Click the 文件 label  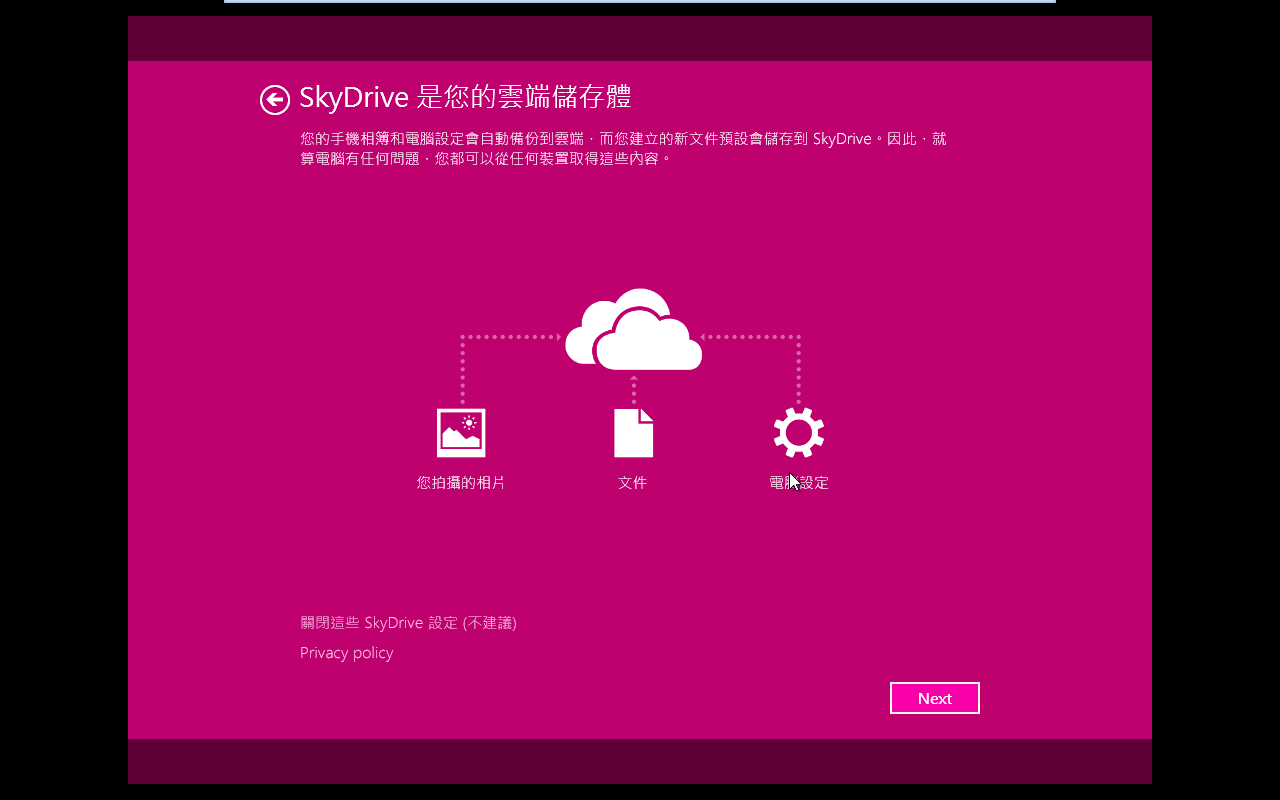(633, 483)
